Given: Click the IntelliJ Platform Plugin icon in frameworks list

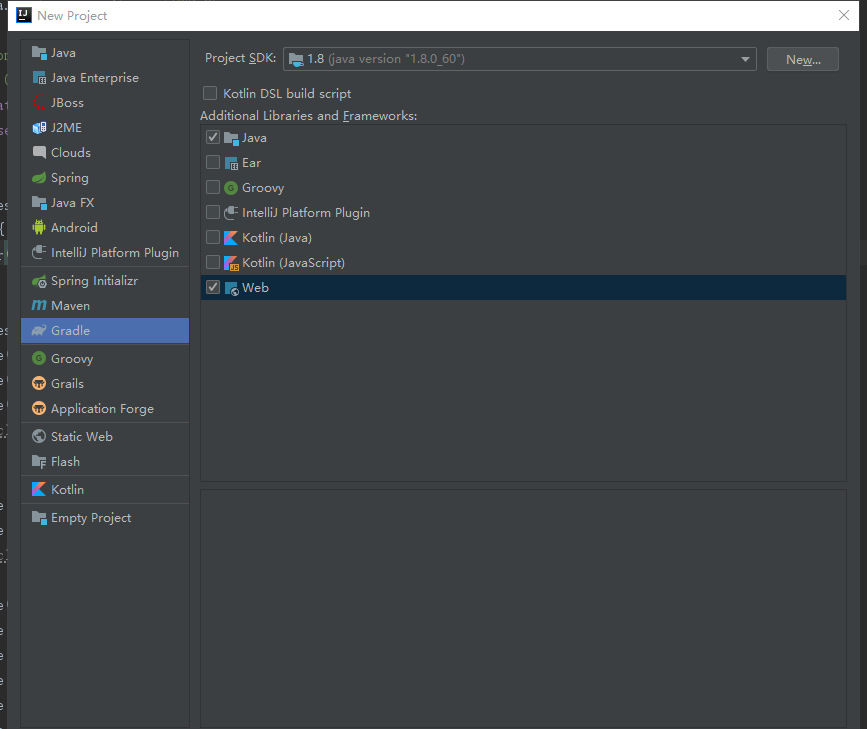Looking at the screenshot, I should (x=231, y=213).
